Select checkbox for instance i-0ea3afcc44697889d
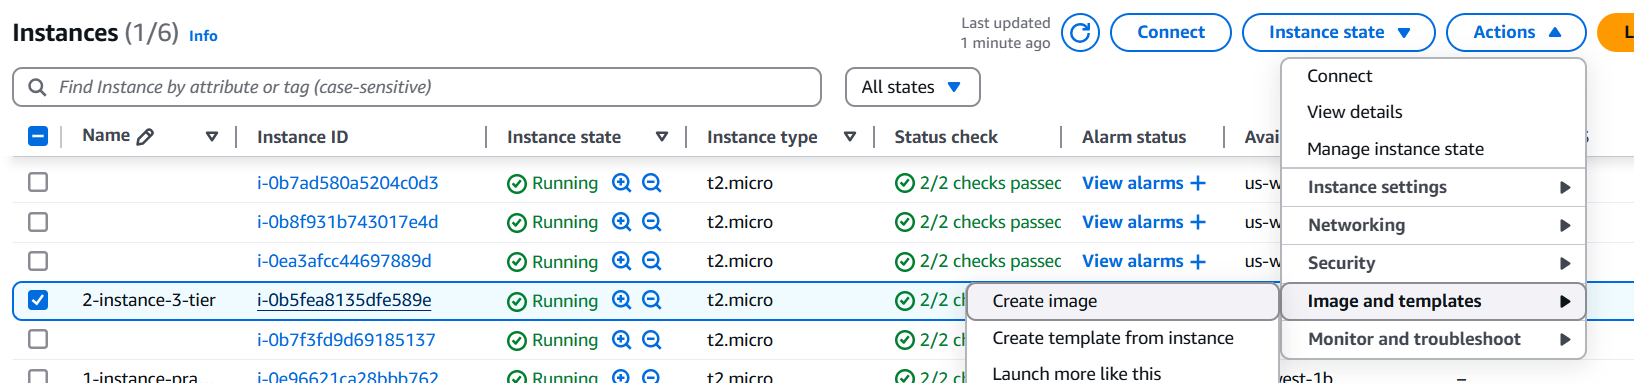Viewport: 1634px width, 383px height. click(38, 261)
